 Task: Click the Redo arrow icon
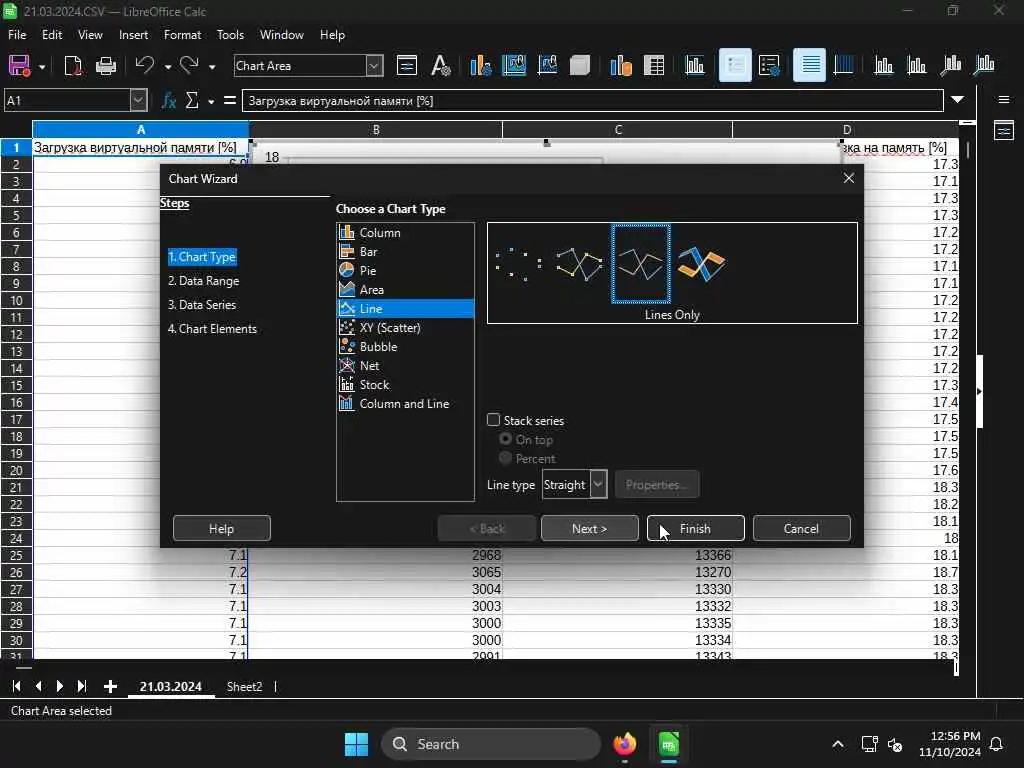[189, 65]
